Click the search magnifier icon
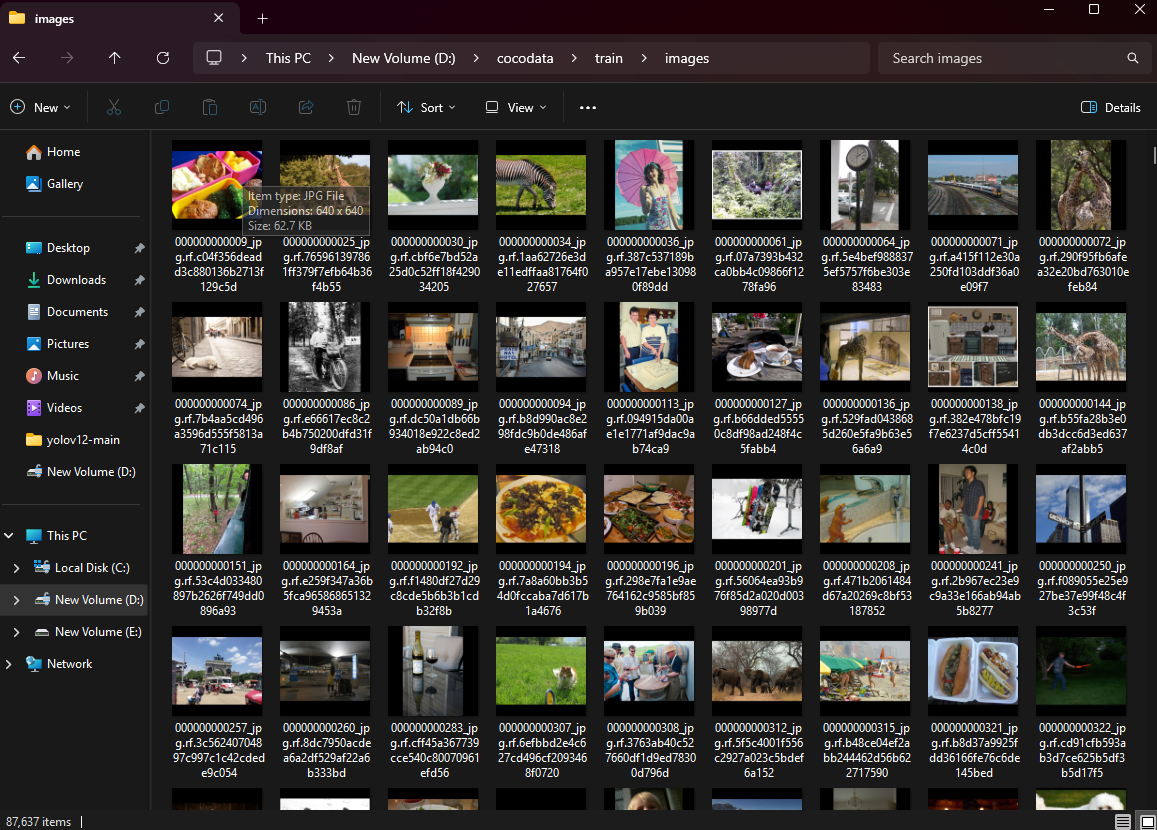This screenshot has width=1157, height=830. [1132, 58]
